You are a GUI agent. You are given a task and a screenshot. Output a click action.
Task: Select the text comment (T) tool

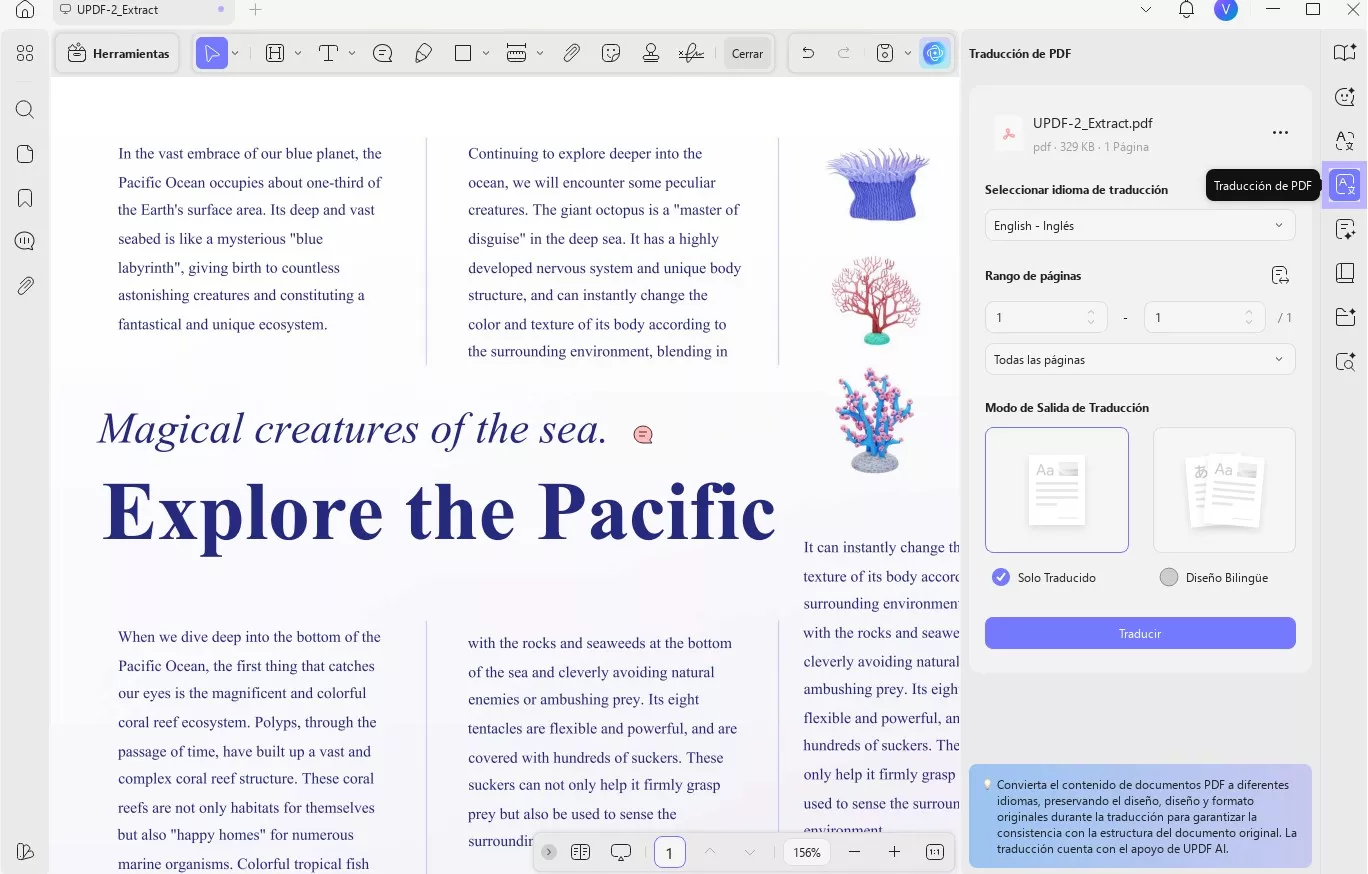(x=328, y=54)
